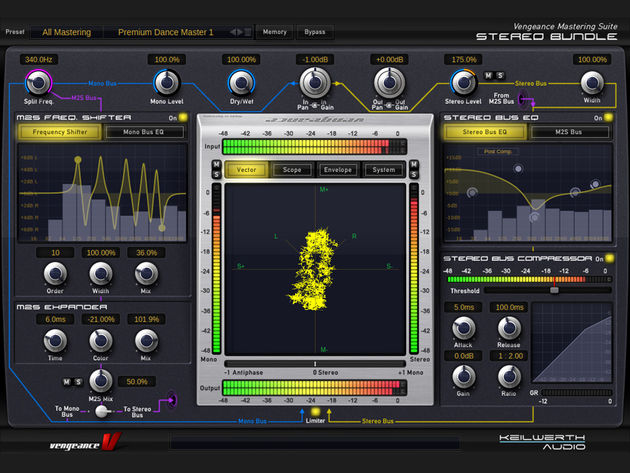Click the Threshold slider handle

pos(554,290)
